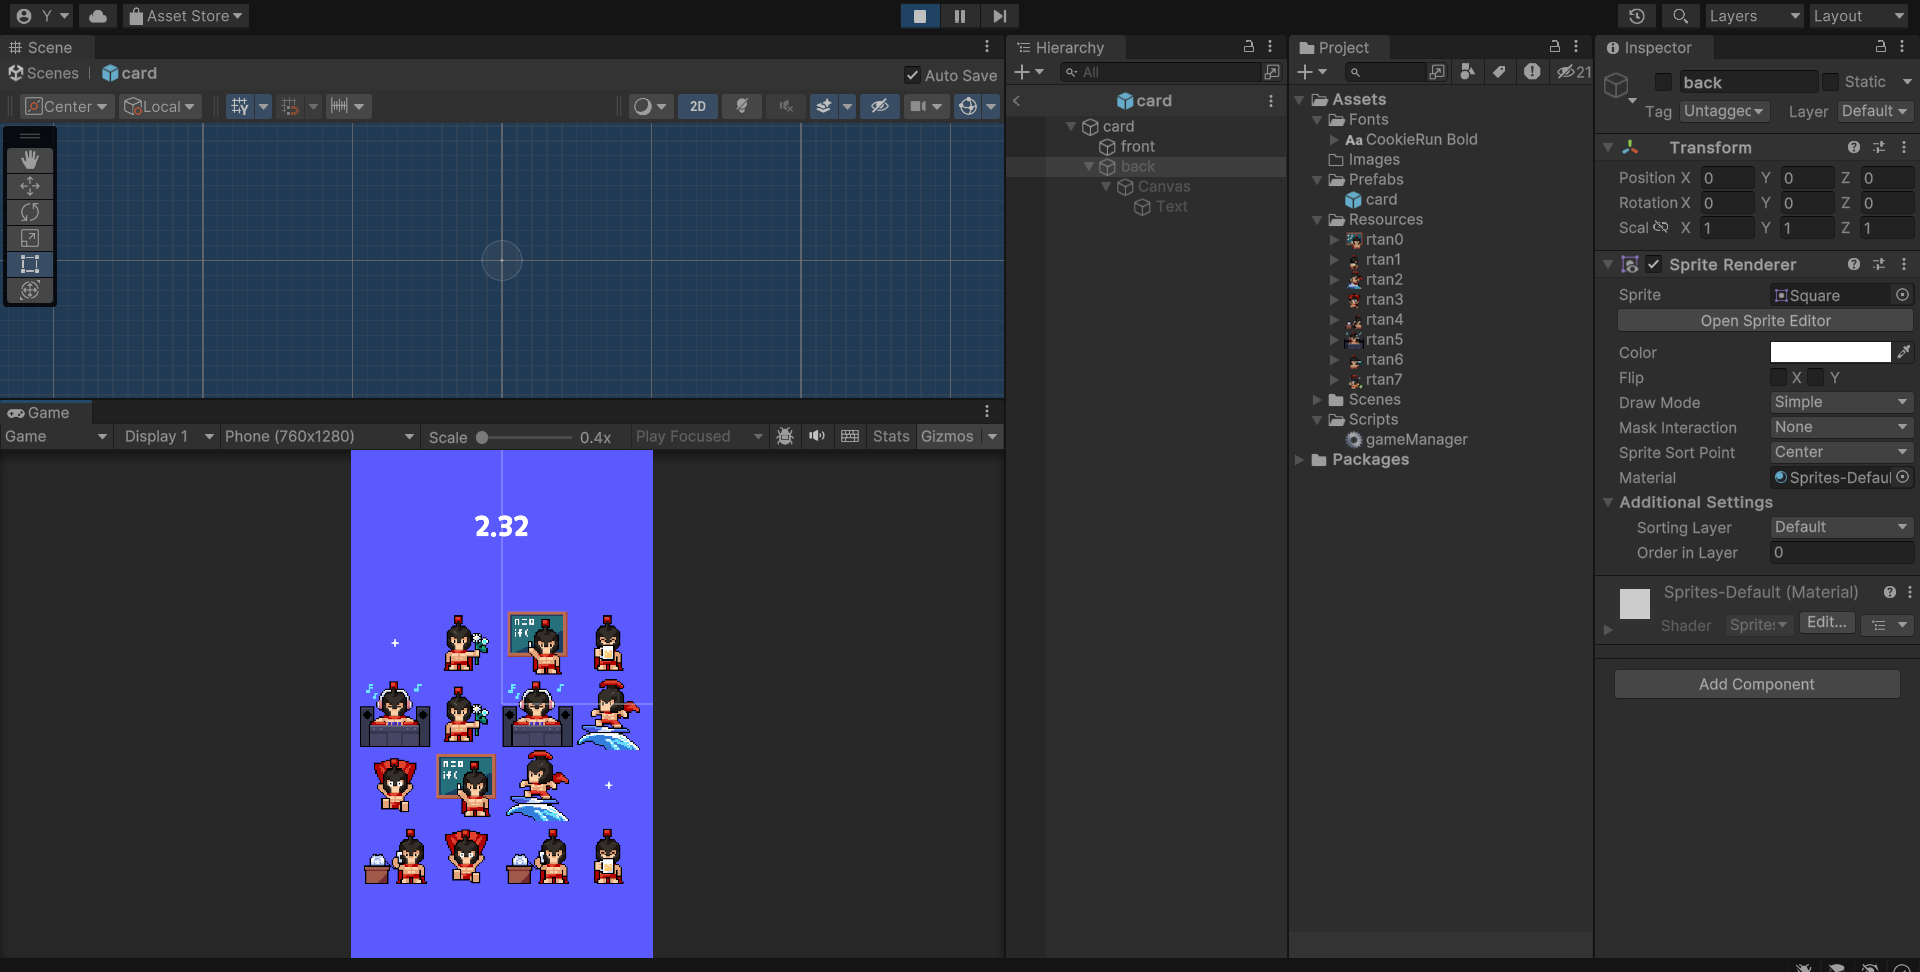Toggle Gizmos button in Game view

(x=947, y=436)
